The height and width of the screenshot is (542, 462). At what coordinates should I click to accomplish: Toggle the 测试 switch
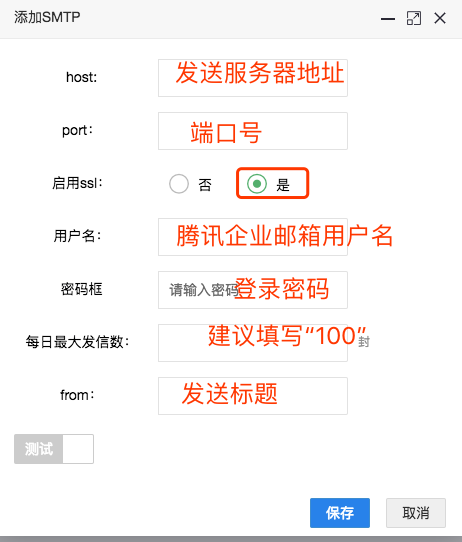[54, 449]
